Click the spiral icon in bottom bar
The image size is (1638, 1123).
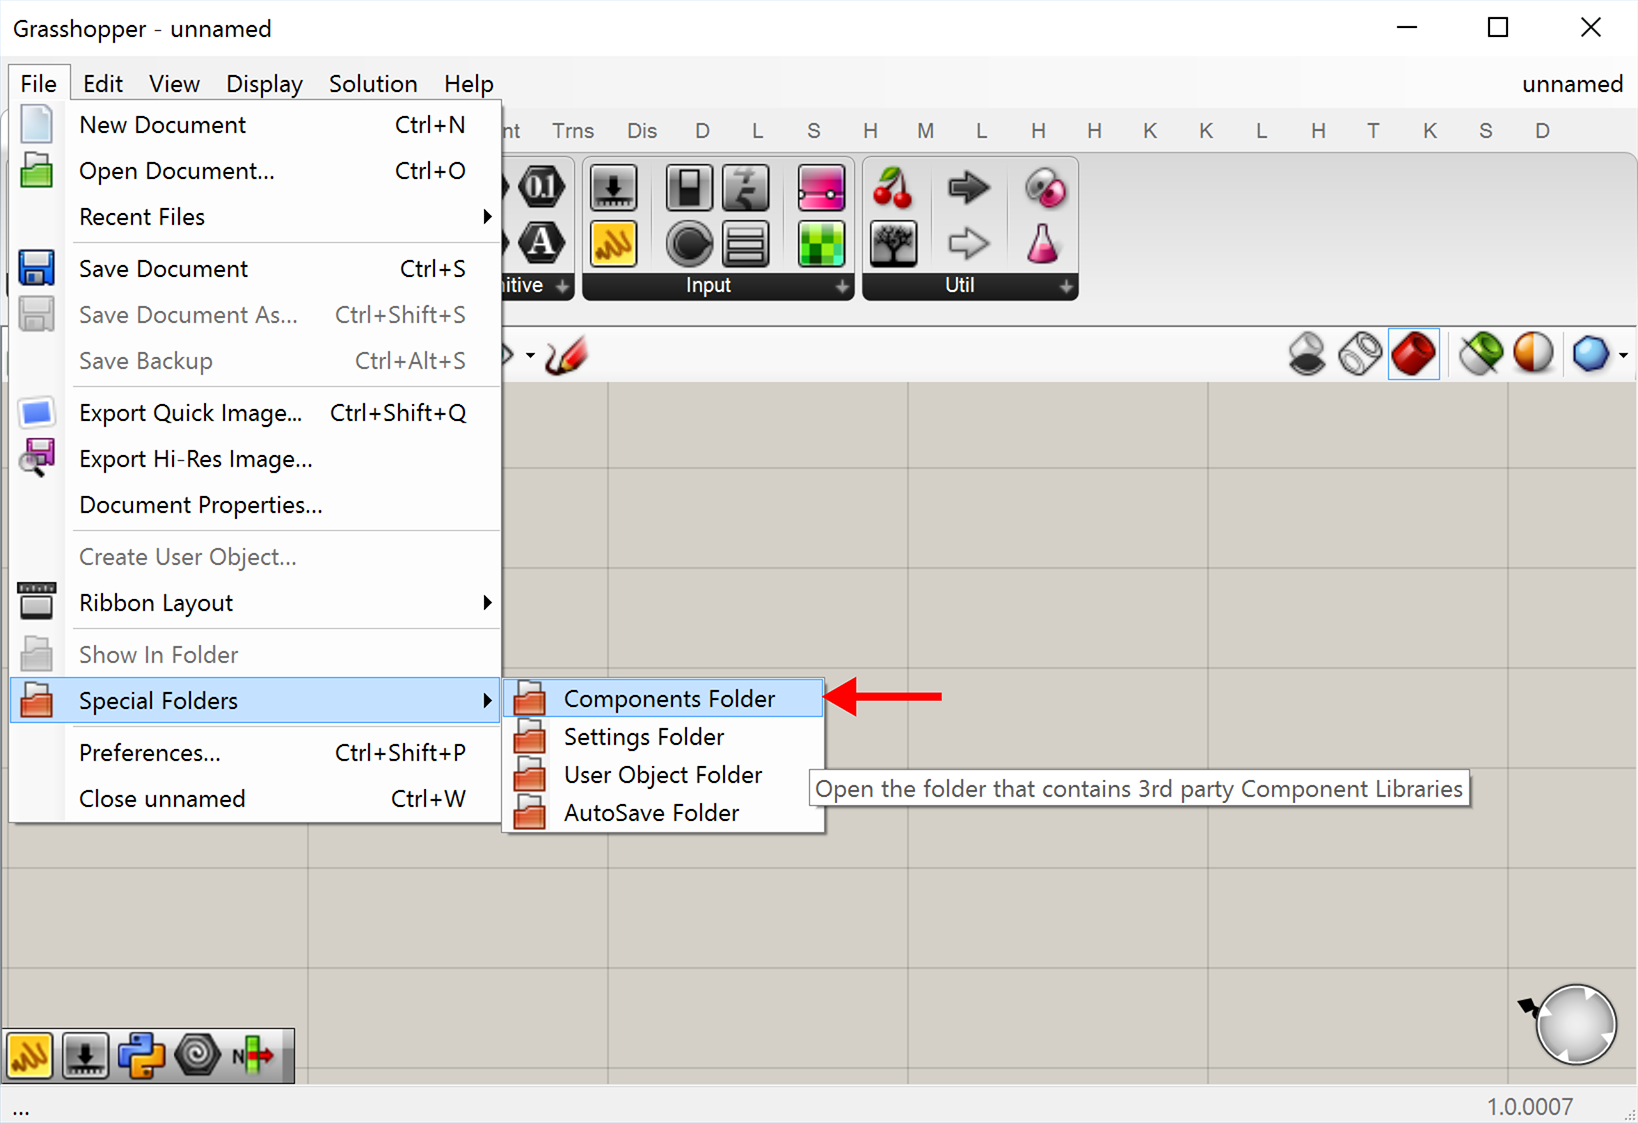tap(197, 1055)
